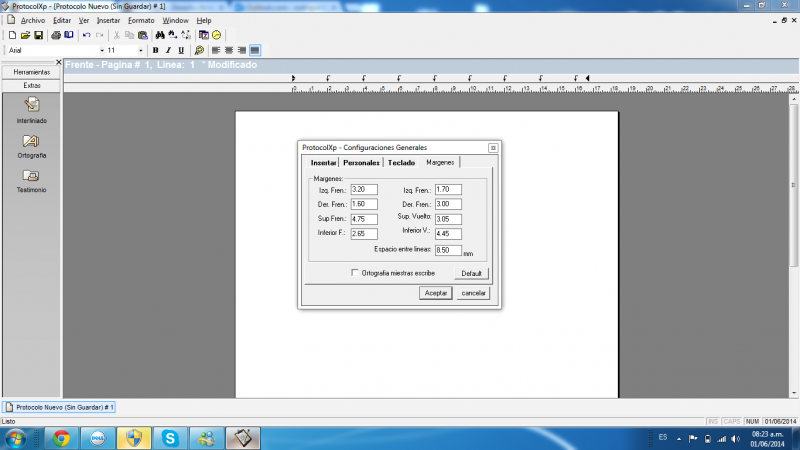
Task: Toggle underline formatting
Action: [x=181, y=51]
